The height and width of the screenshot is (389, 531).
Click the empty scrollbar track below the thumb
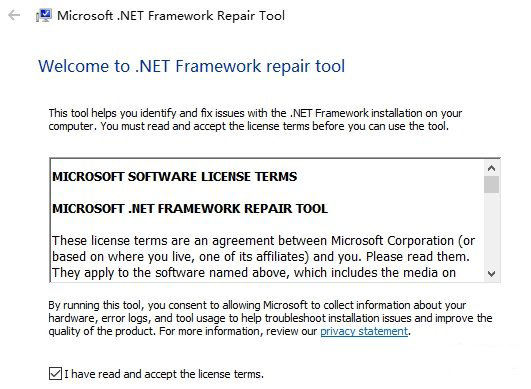(x=491, y=230)
